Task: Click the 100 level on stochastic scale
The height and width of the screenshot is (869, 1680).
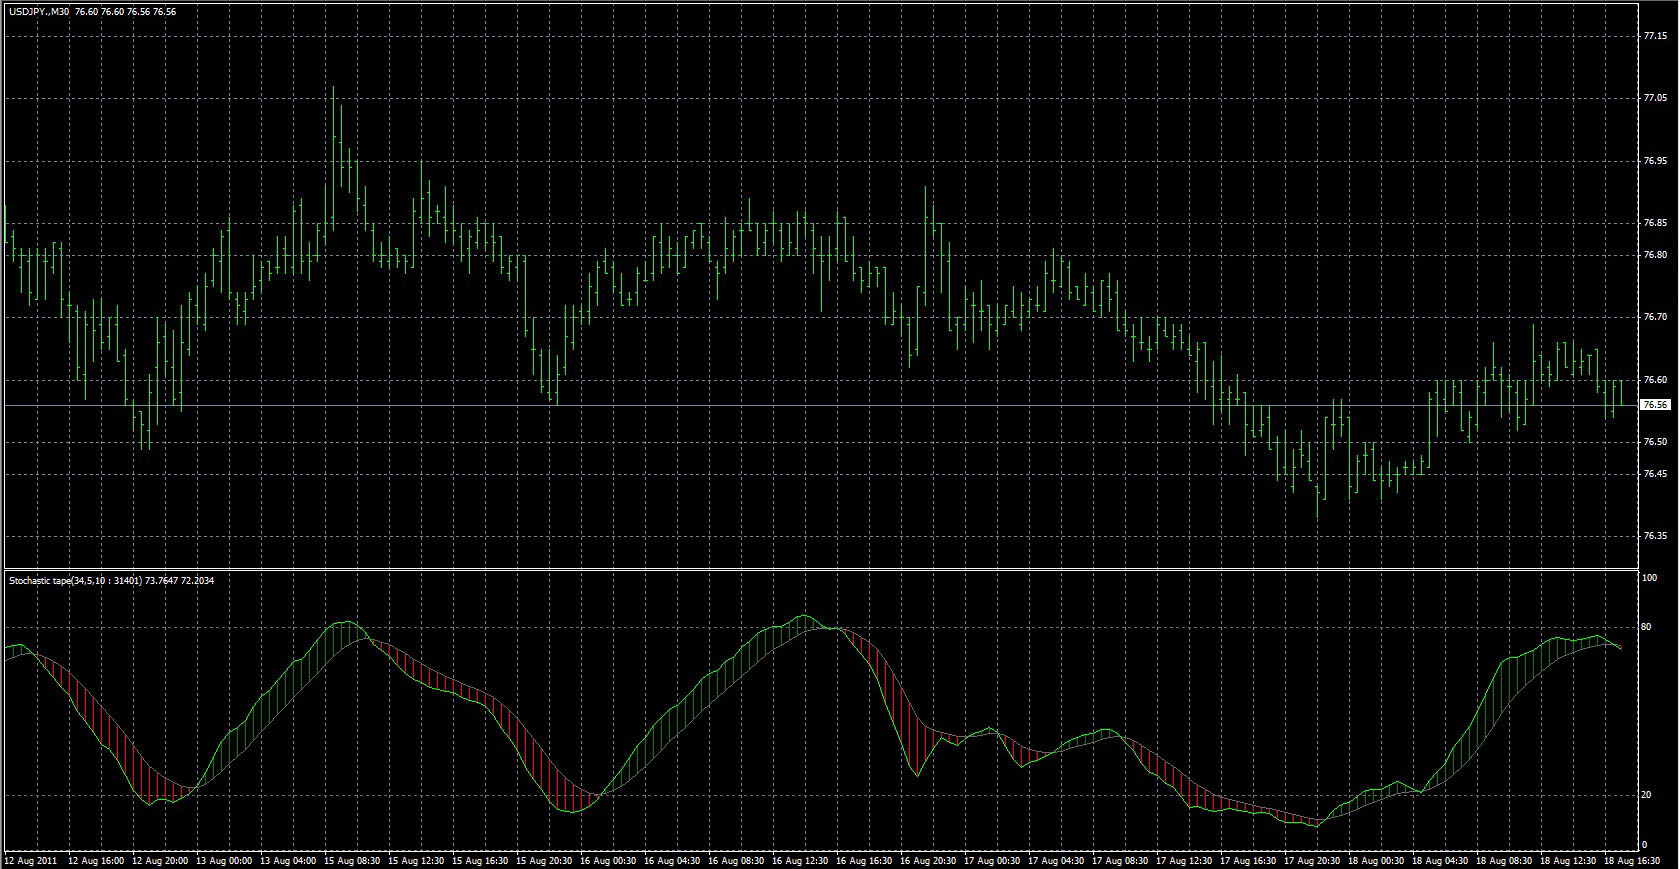Action: pyautogui.click(x=1650, y=578)
